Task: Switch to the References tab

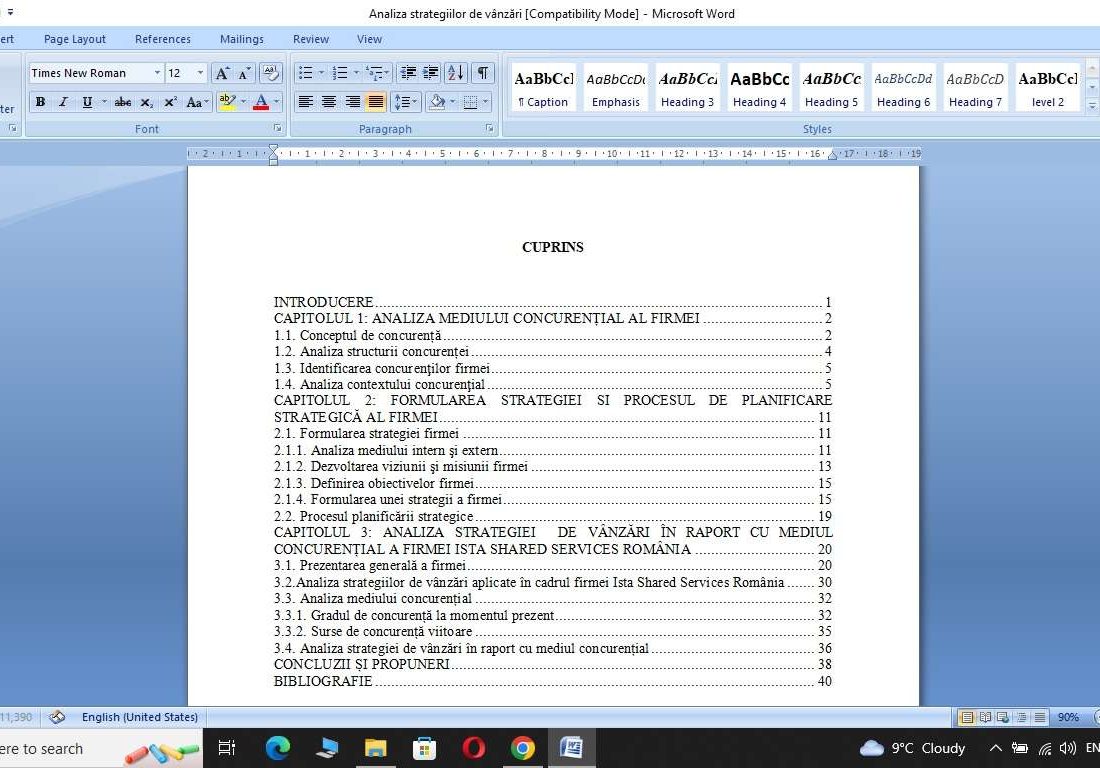Action: click(163, 39)
